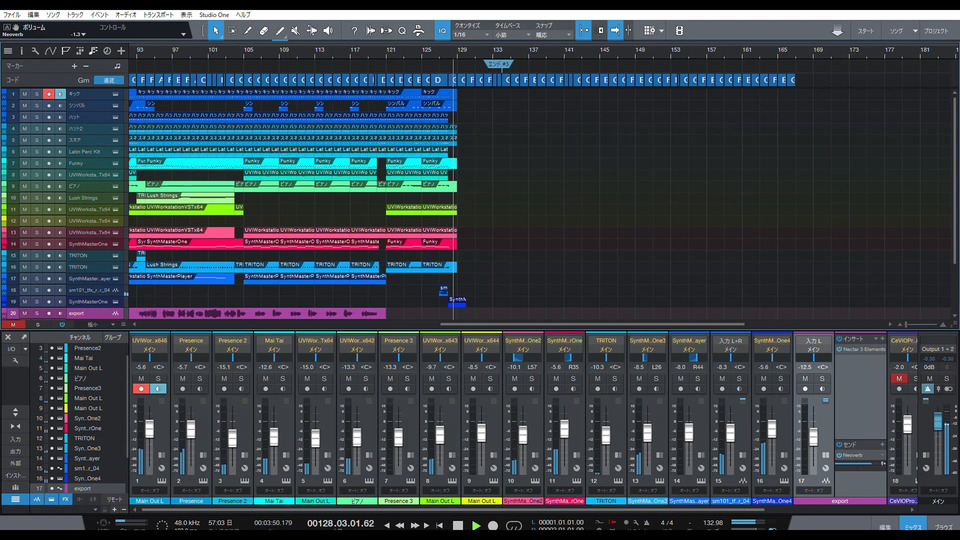Select the Eraser tool
Image resolution: width=960 pixels, height=540 pixels.
coord(264,31)
